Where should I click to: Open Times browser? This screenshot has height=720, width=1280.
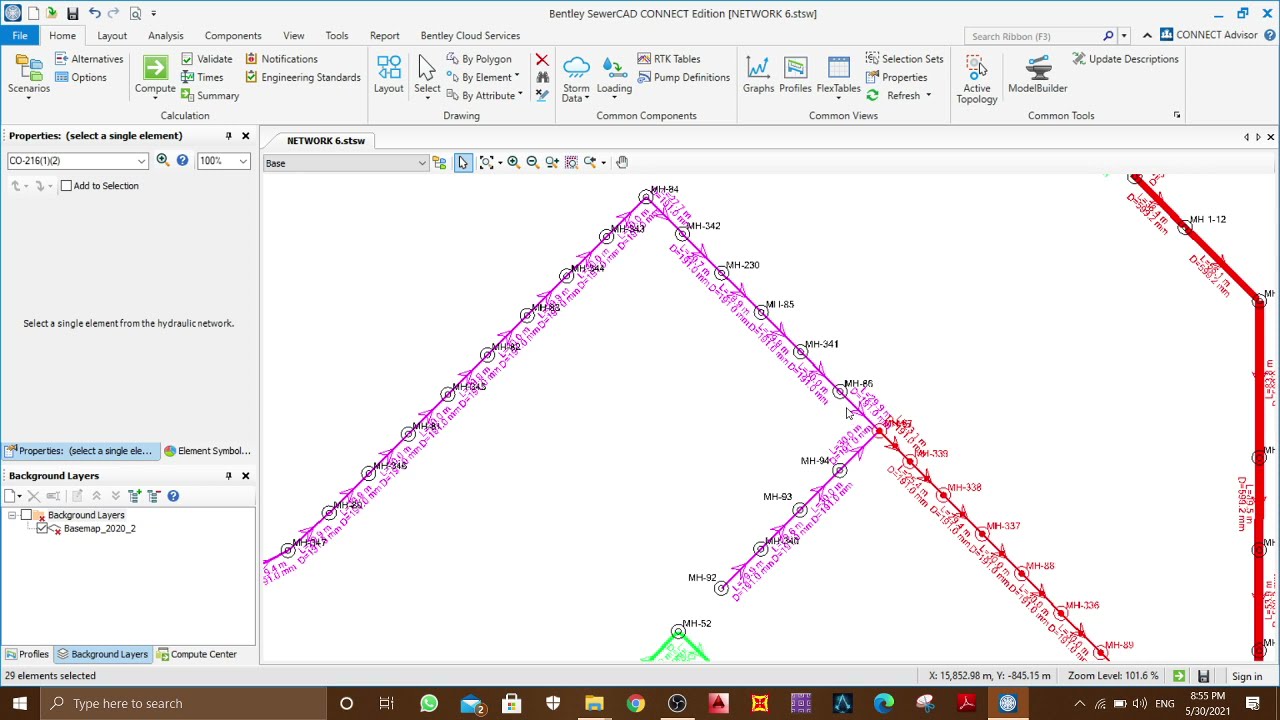(202, 77)
